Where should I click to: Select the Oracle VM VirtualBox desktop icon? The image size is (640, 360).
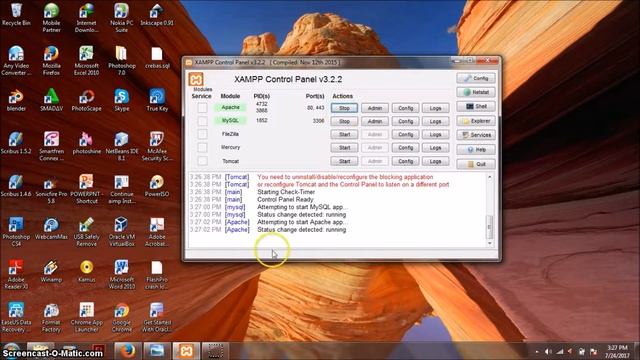[122, 232]
